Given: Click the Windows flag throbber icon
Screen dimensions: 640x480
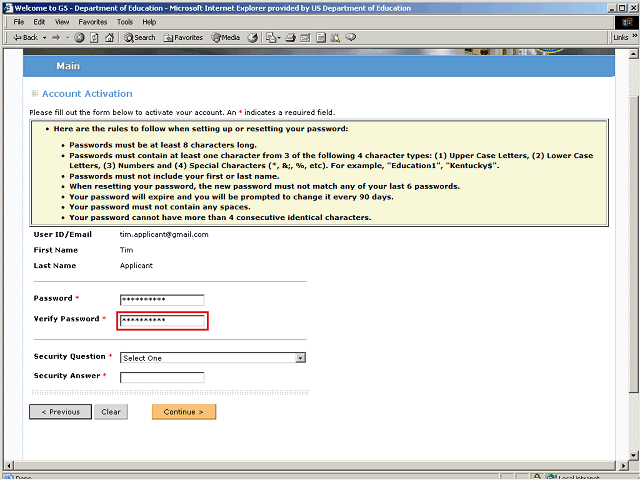Looking at the screenshot, I should click(627, 22).
